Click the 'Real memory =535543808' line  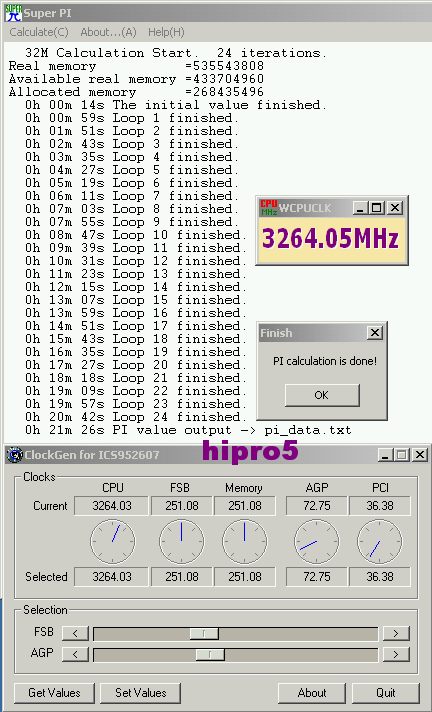[136, 66]
